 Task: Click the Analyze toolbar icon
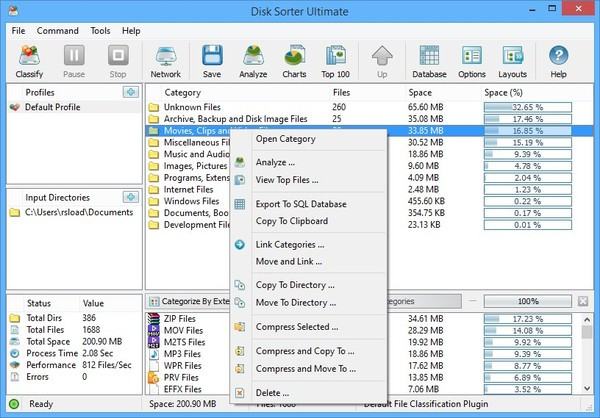pyautogui.click(x=252, y=60)
